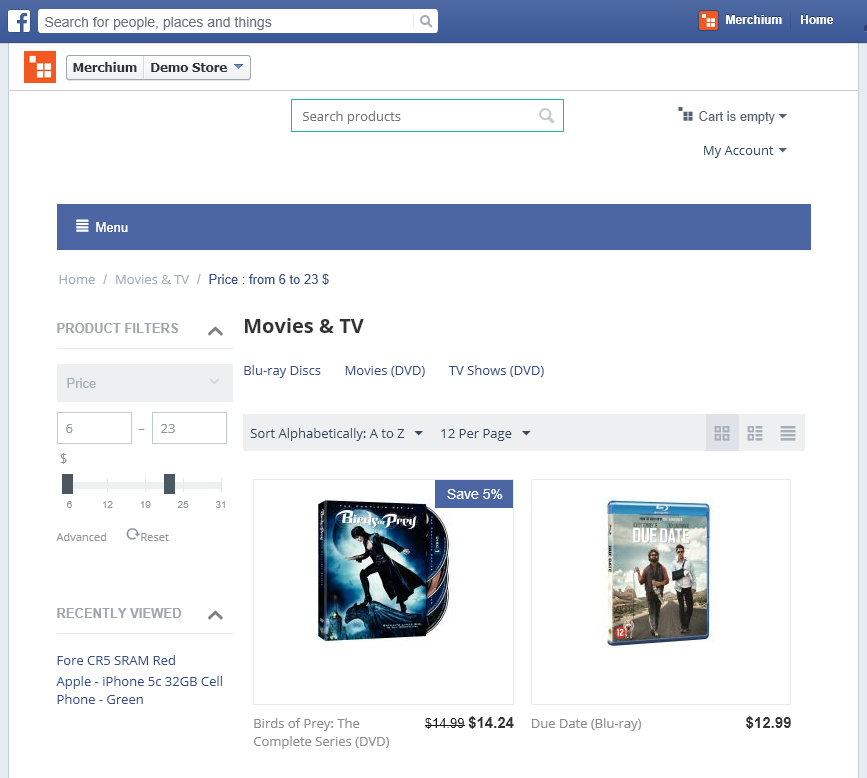Image resolution: width=867 pixels, height=778 pixels.
Task: Click the Reset filter icon
Action: (x=133, y=534)
